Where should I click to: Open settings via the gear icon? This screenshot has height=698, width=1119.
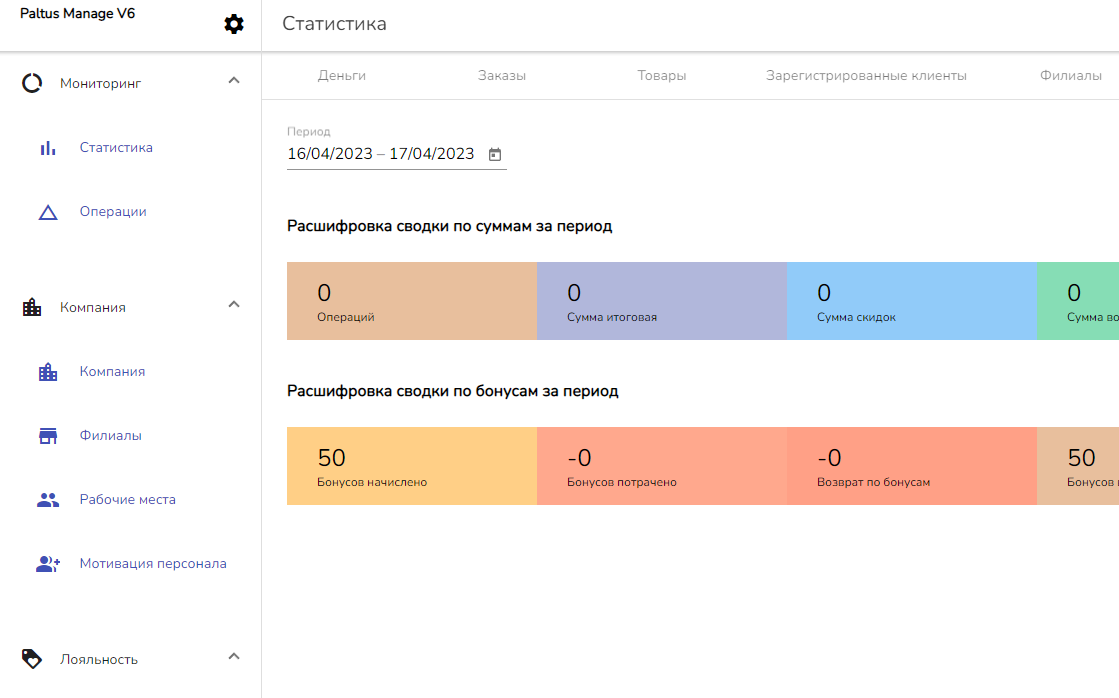(233, 24)
